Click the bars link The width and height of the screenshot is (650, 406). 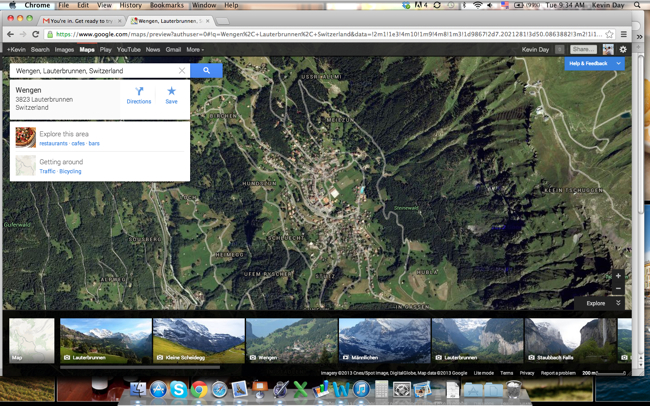(x=94, y=143)
